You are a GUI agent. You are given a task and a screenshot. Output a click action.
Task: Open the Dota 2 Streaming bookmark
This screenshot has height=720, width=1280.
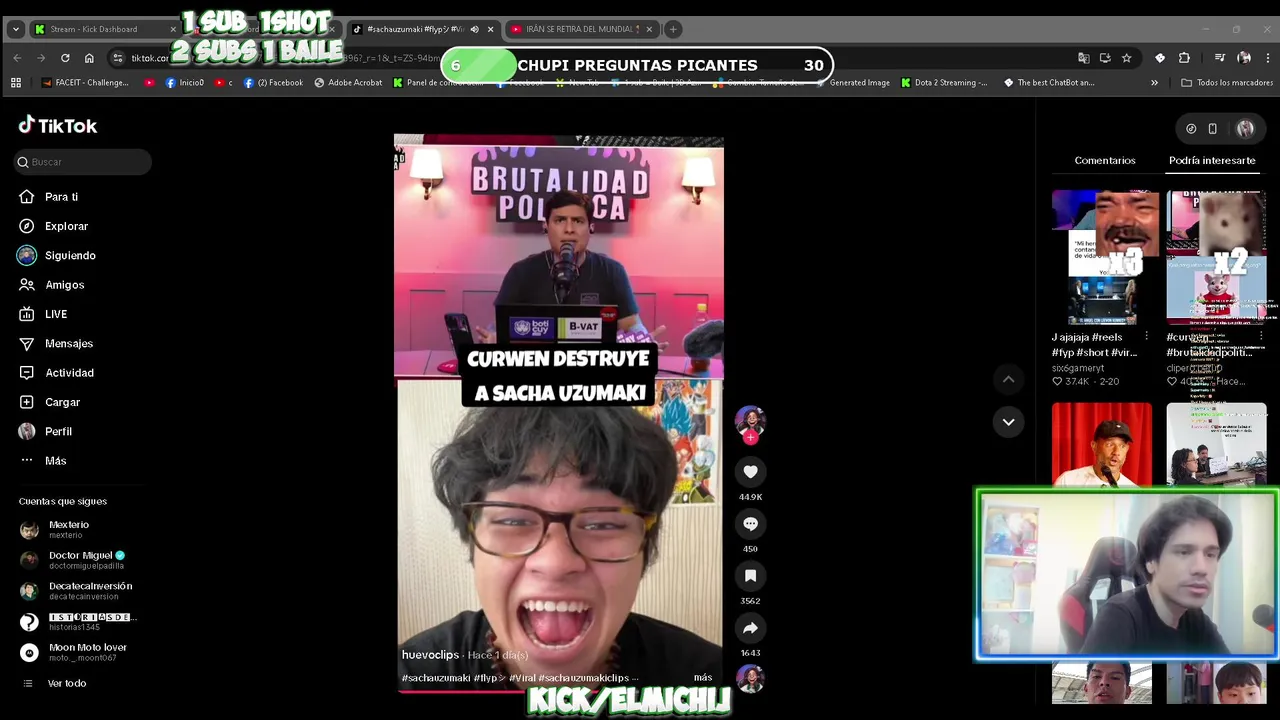(944, 83)
